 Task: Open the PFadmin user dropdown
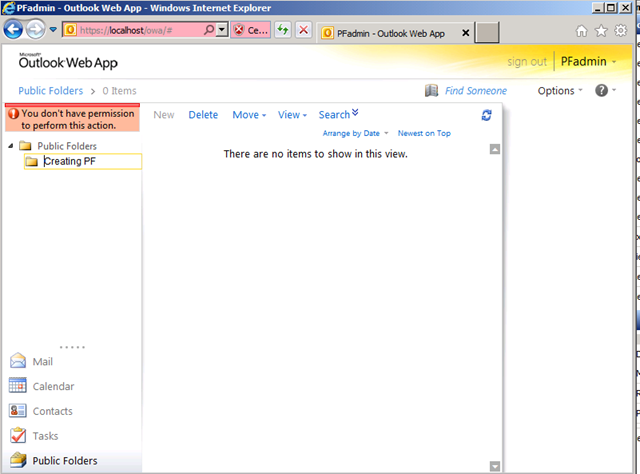588,62
